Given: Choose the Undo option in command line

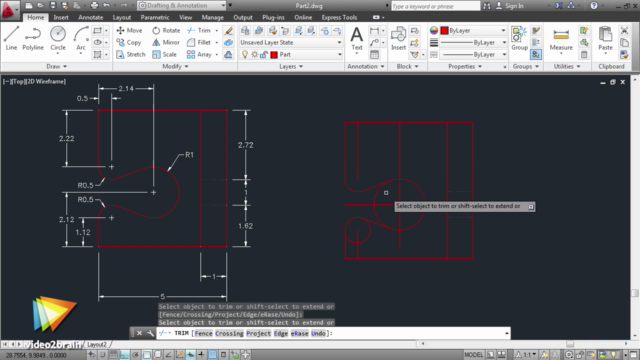Looking at the screenshot, I should click(318, 333).
